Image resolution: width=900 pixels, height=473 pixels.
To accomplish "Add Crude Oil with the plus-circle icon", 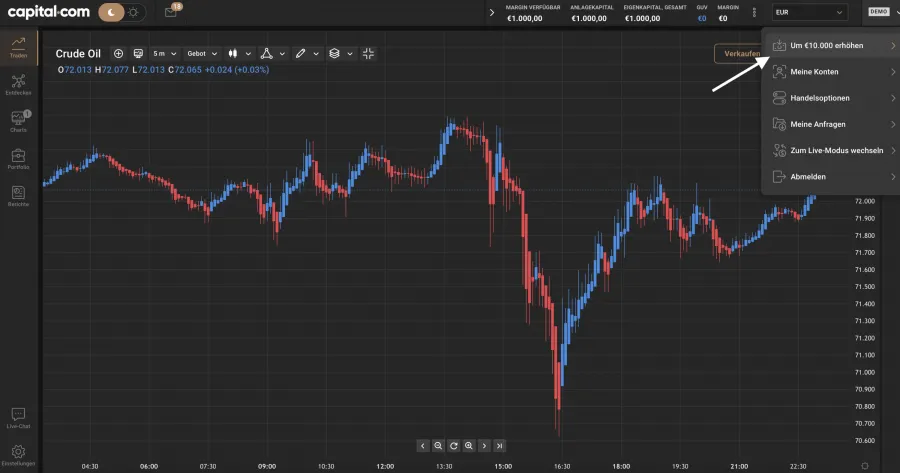I will pyautogui.click(x=118, y=53).
